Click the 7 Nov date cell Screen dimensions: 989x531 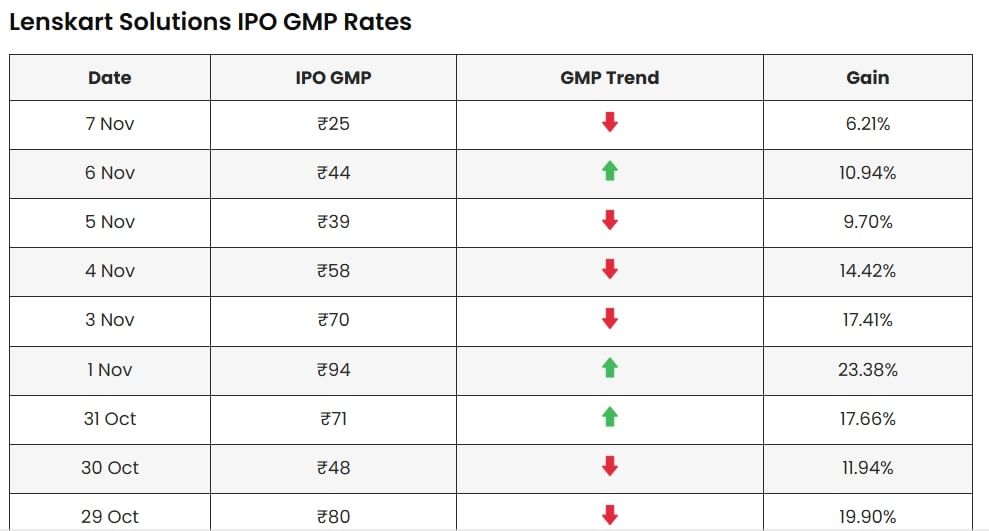(x=110, y=124)
